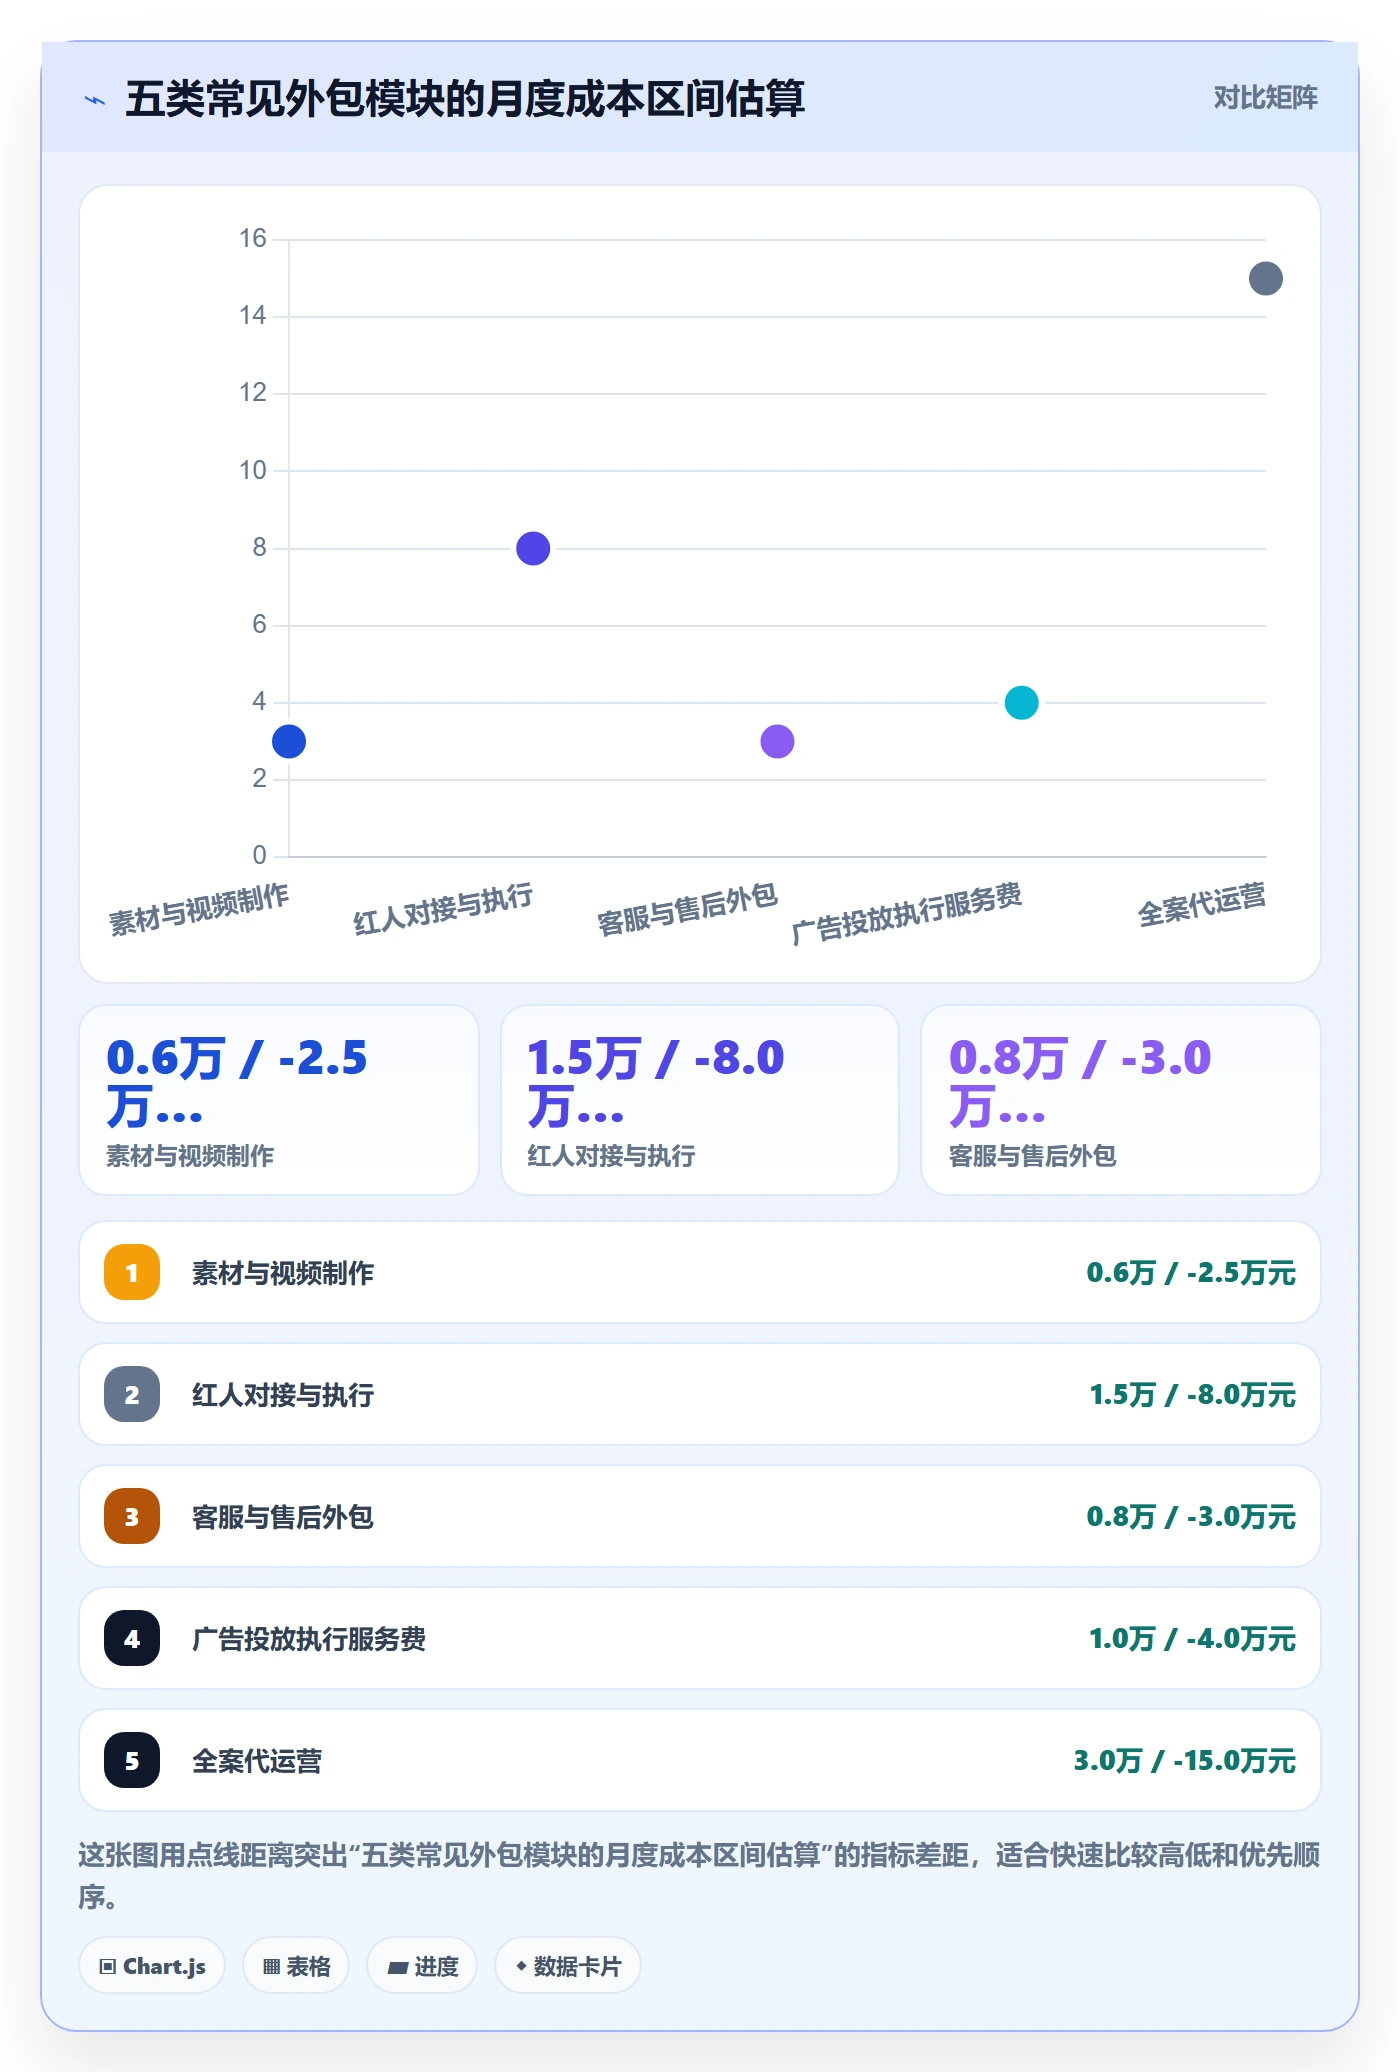
Task: Click the dark number 5 badge
Action: click(132, 1760)
